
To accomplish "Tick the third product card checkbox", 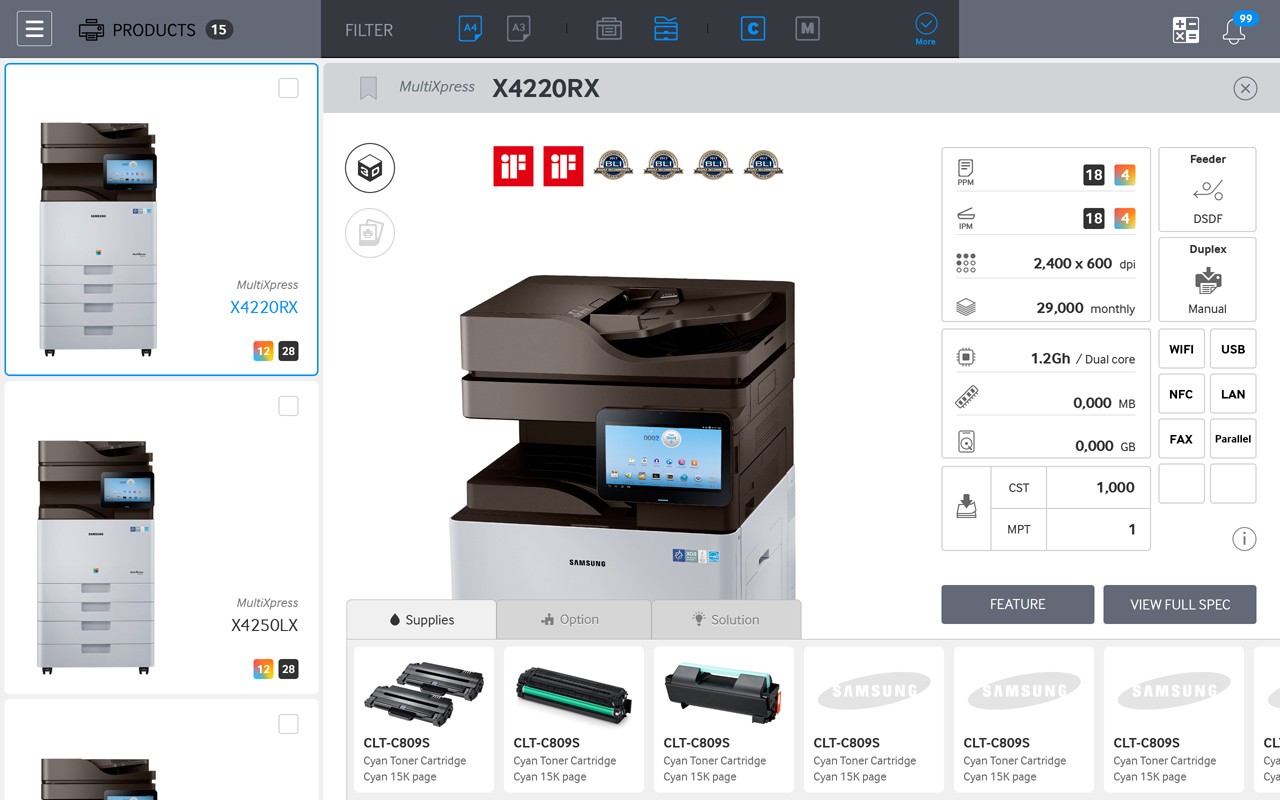I will 288,724.
